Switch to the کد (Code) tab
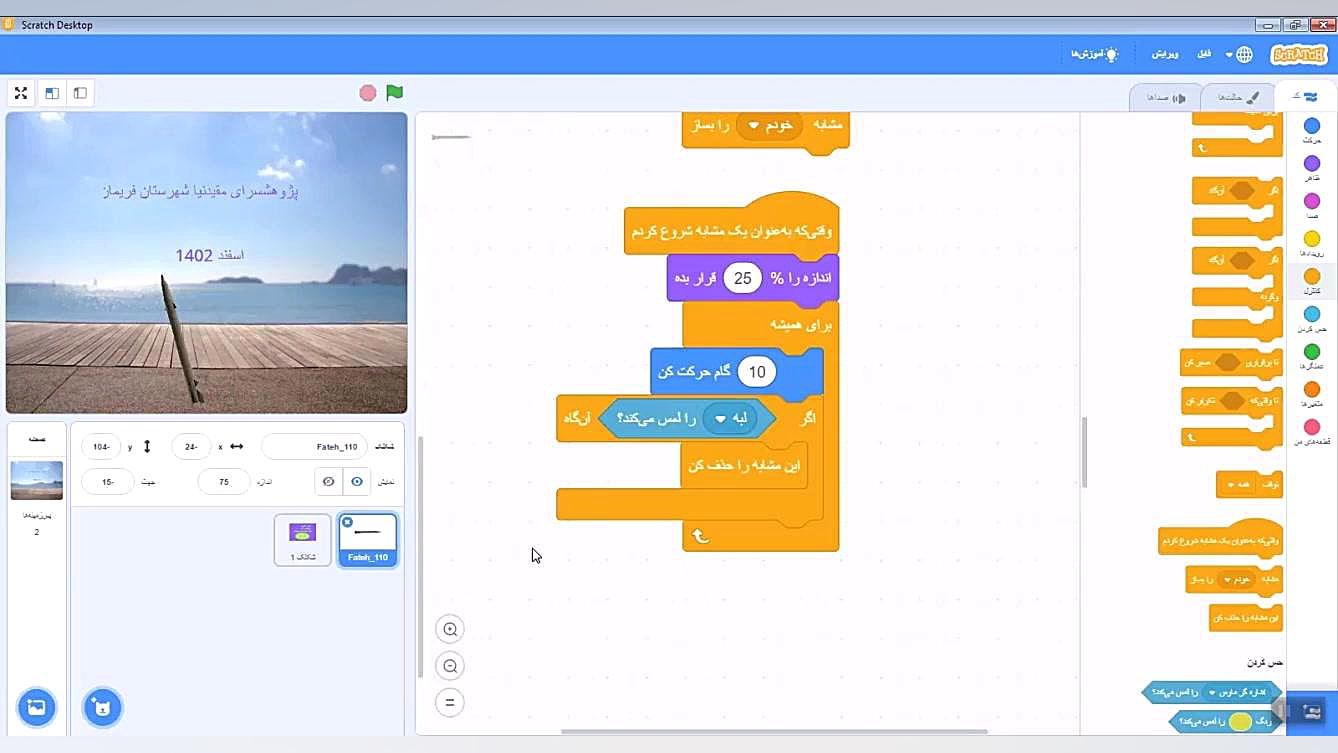 [x=1303, y=97]
